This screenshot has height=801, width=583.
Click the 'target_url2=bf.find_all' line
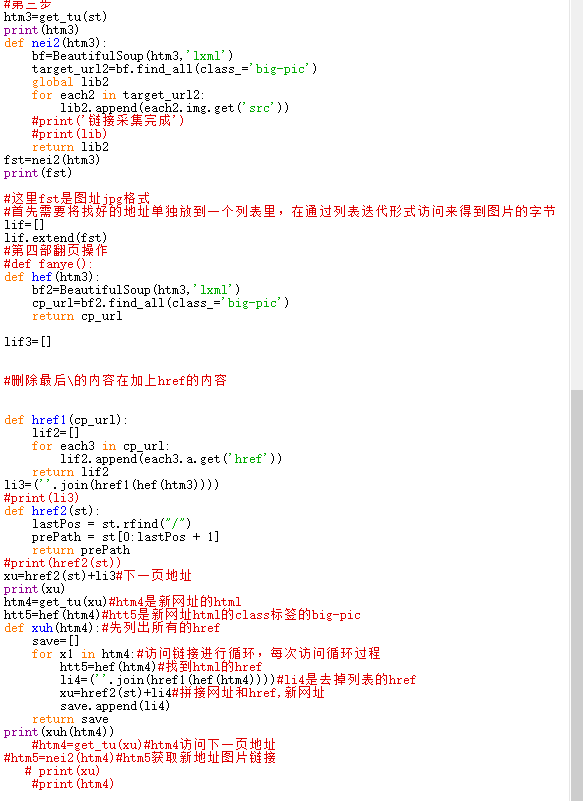coord(174,69)
